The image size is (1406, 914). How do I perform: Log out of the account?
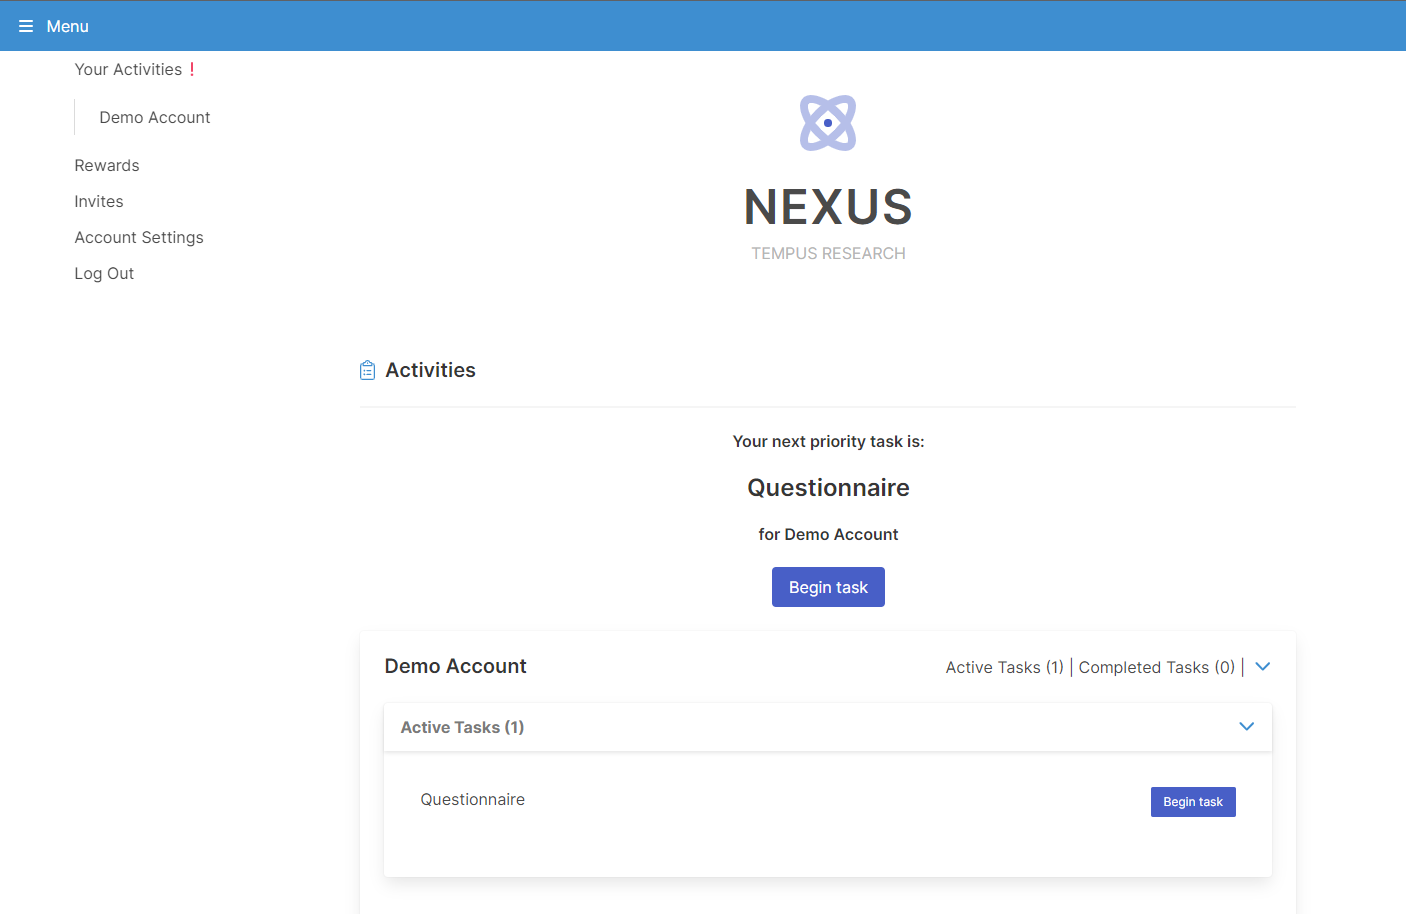(x=104, y=273)
